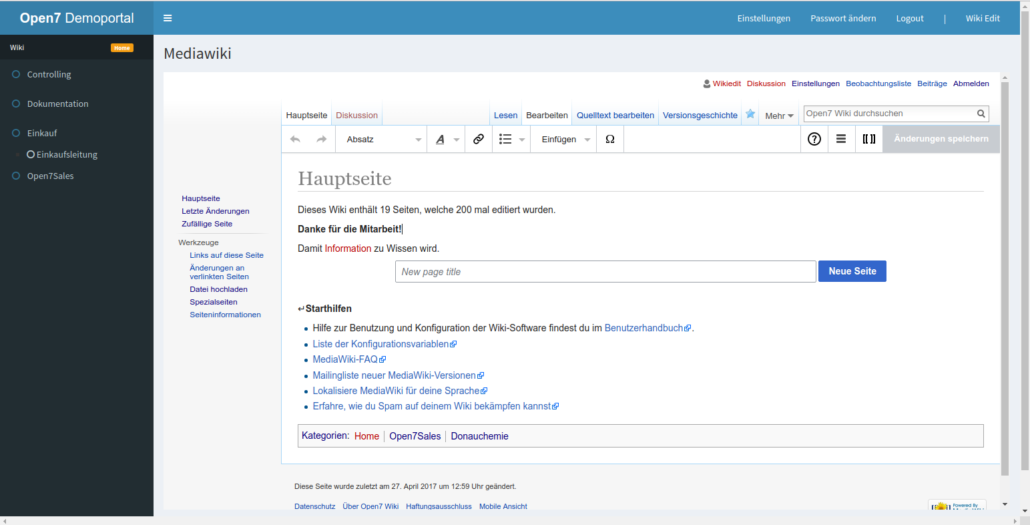Viewport: 1030px width, 525px height.
Task: Click Zufällige Seite in wiki sidebar
Action: 207,224
